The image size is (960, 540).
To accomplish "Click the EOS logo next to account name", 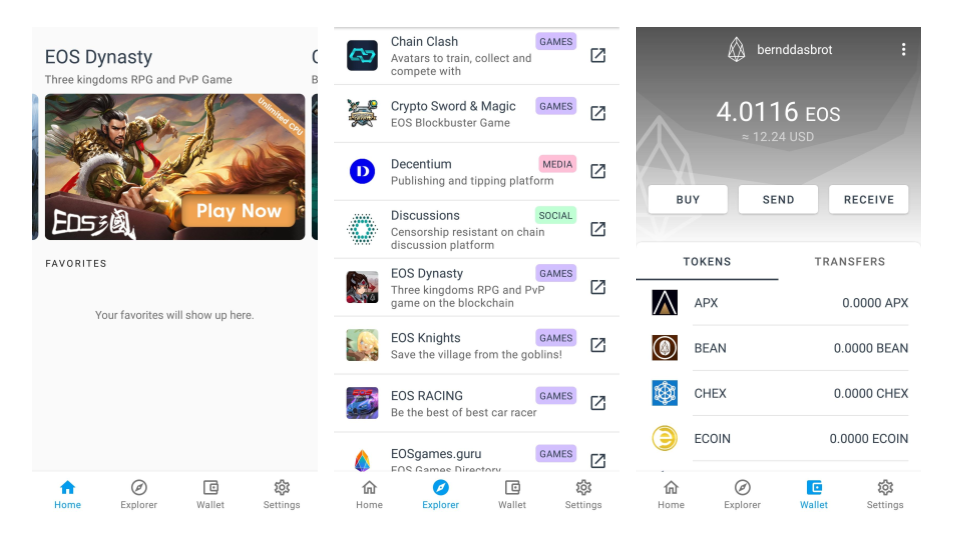I will click(737, 50).
